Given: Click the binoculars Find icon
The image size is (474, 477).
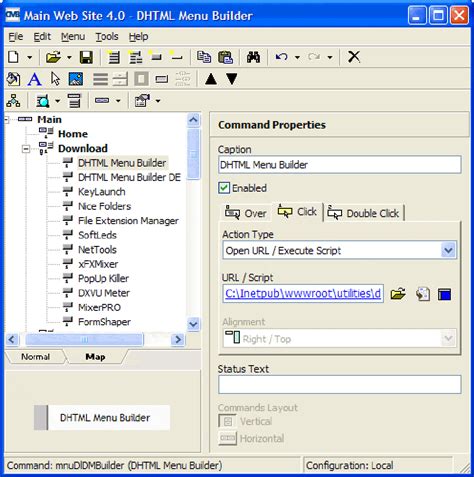Looking at the screenshot, I should 253,57.
